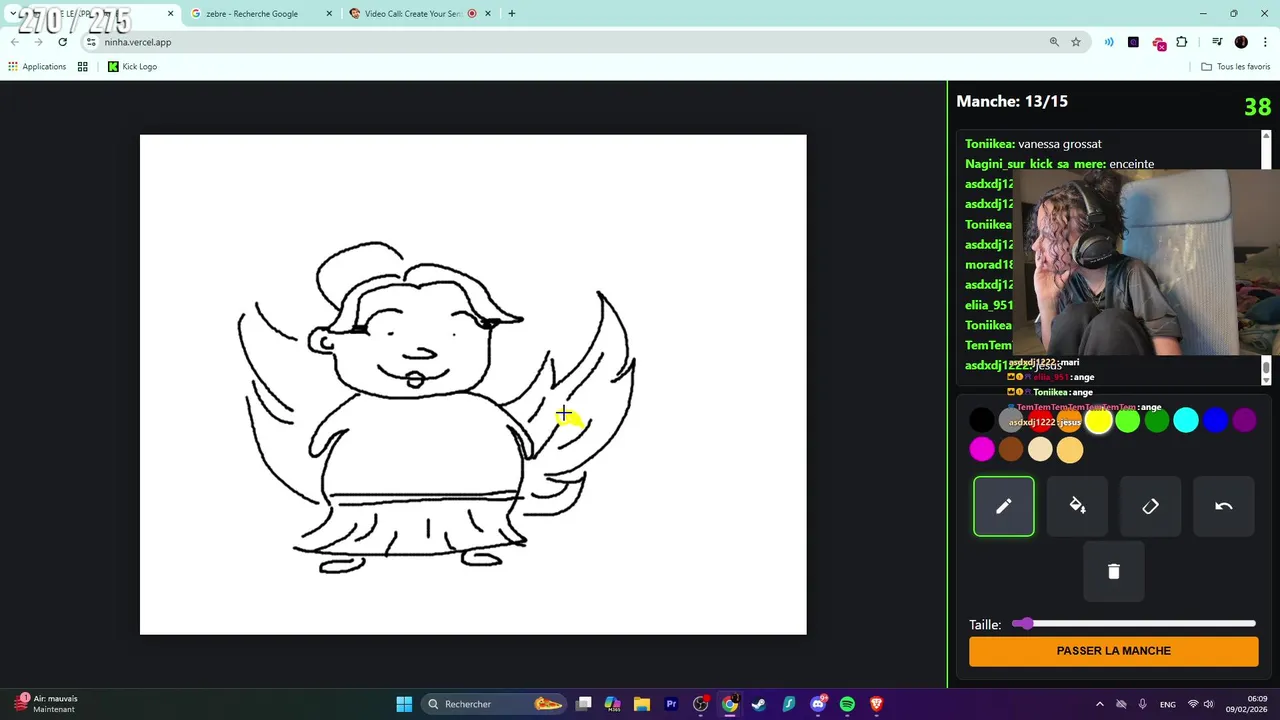Open the zoom magnifier icon in address bar
The image size is (1280, 720).
pyautogui.click(x=1054, y=42)
